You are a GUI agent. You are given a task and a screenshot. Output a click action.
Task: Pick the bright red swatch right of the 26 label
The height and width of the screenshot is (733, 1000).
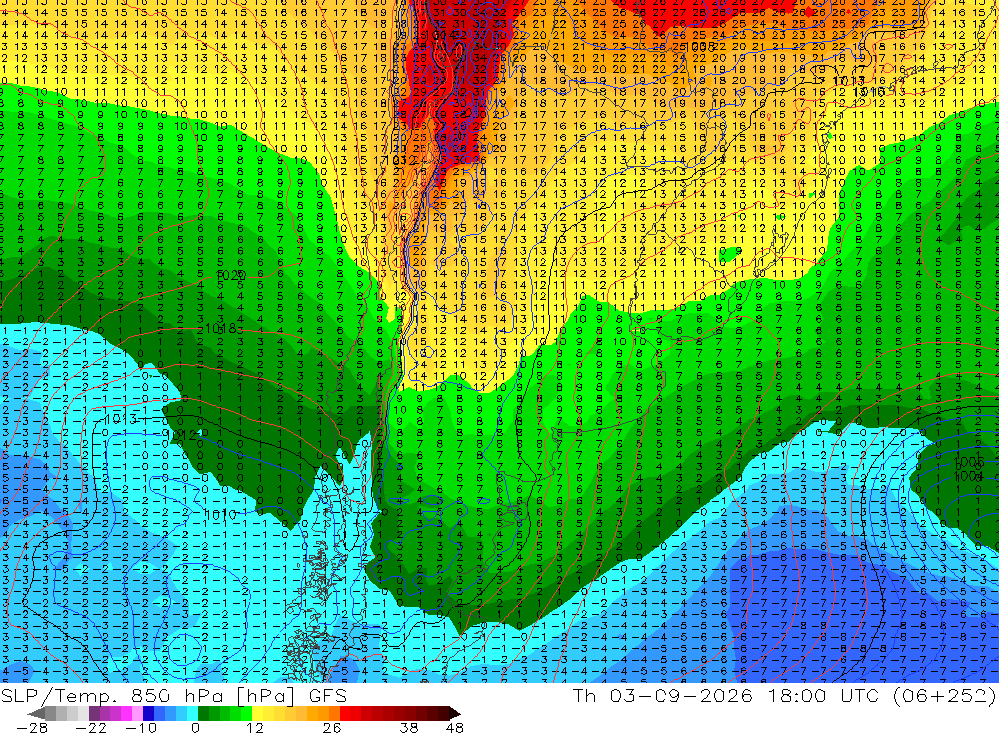[345, 713]
